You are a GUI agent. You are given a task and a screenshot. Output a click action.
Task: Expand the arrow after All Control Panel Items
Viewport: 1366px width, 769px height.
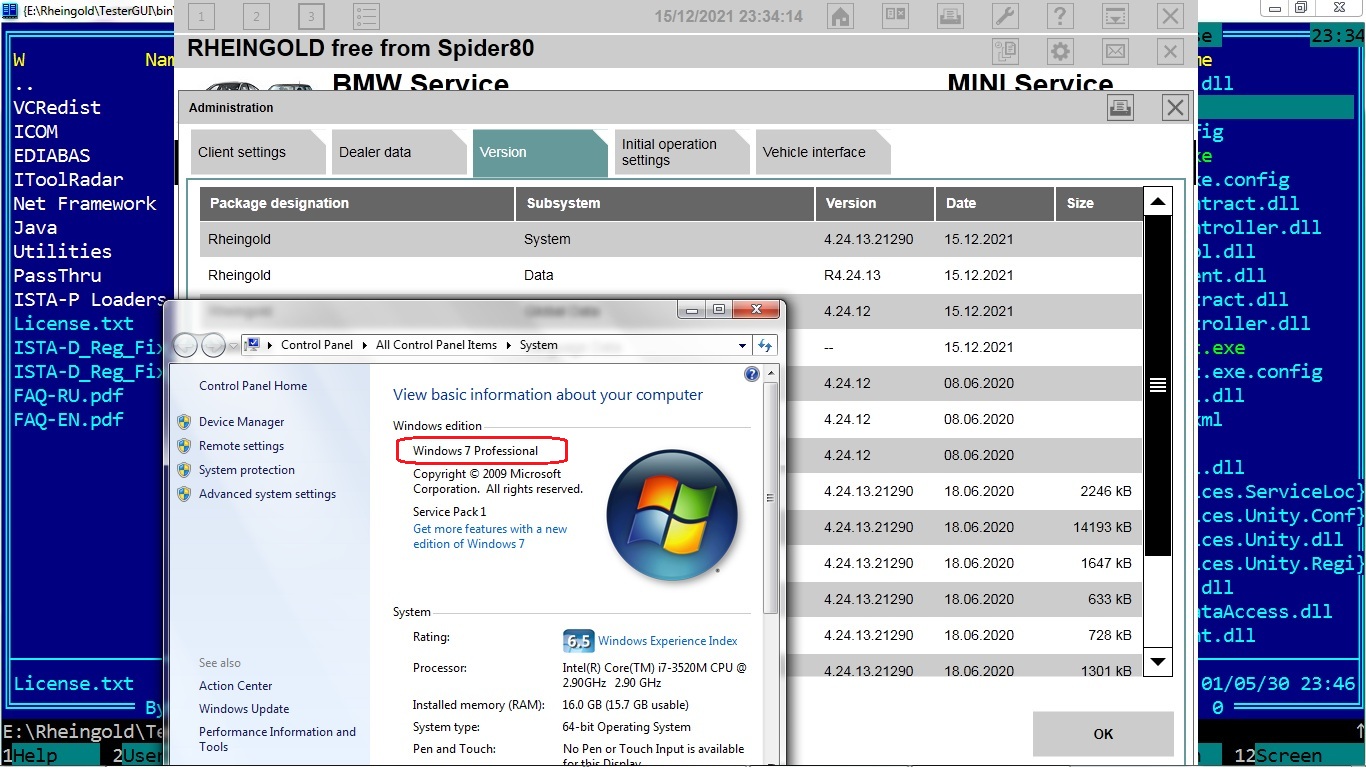coord(508,345)
